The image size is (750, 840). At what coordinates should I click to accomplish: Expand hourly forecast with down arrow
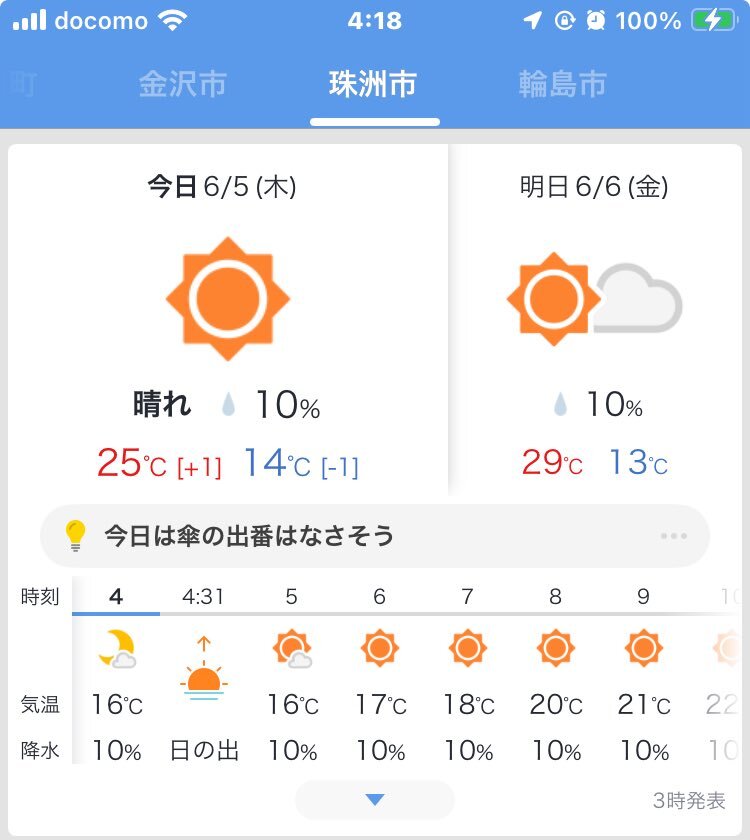pos(375,799)
